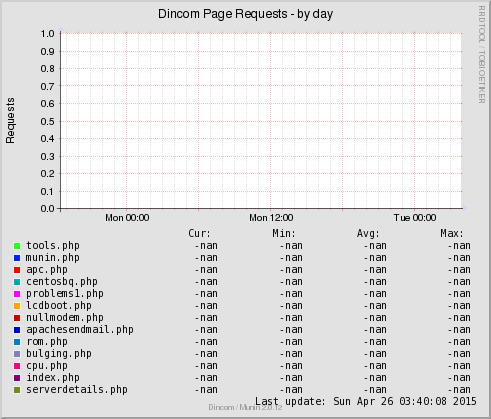
Task: Click the orange lcdboot.php legend swatch
Action: pos(17,306)
